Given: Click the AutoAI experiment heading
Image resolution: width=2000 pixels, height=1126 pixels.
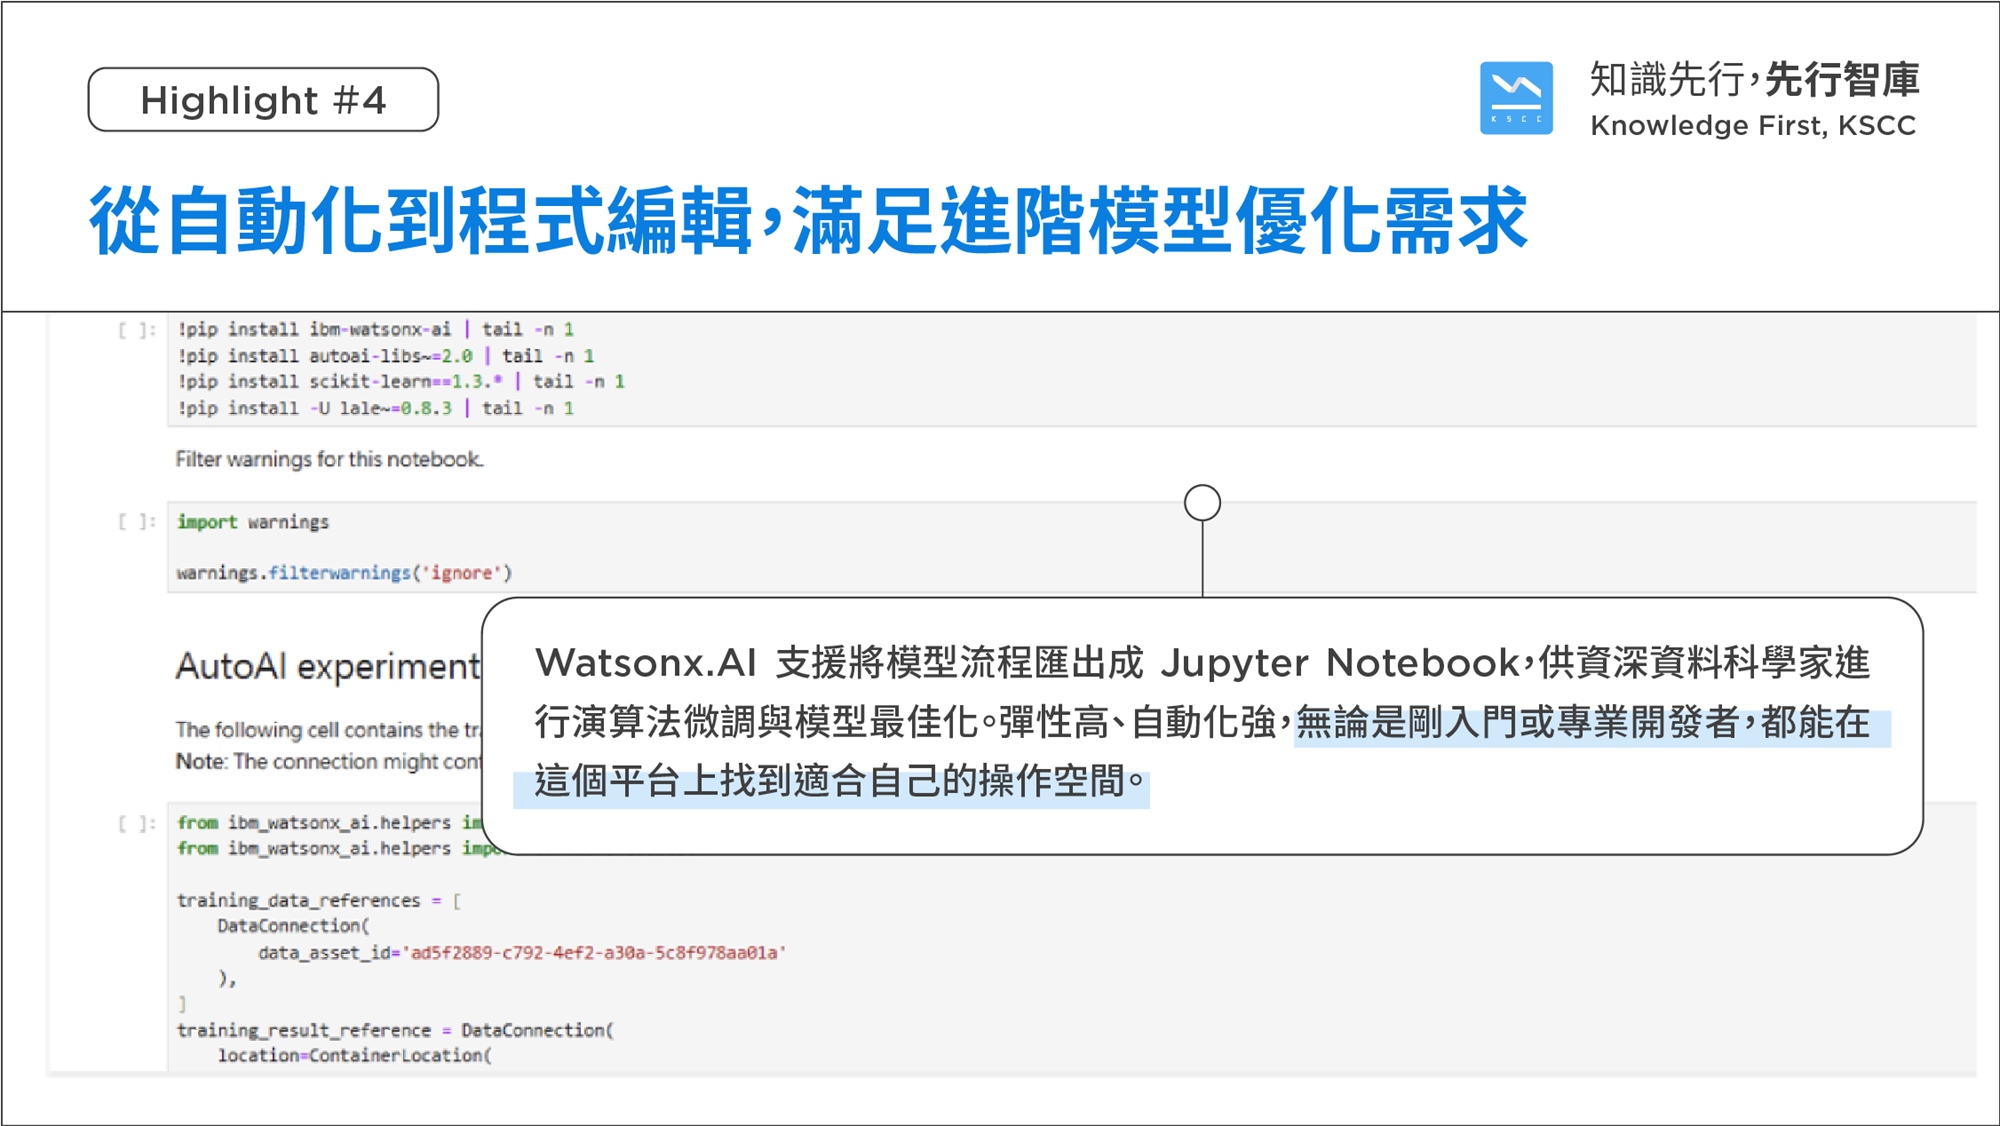Looking at the screenshot, I should 328,666.
